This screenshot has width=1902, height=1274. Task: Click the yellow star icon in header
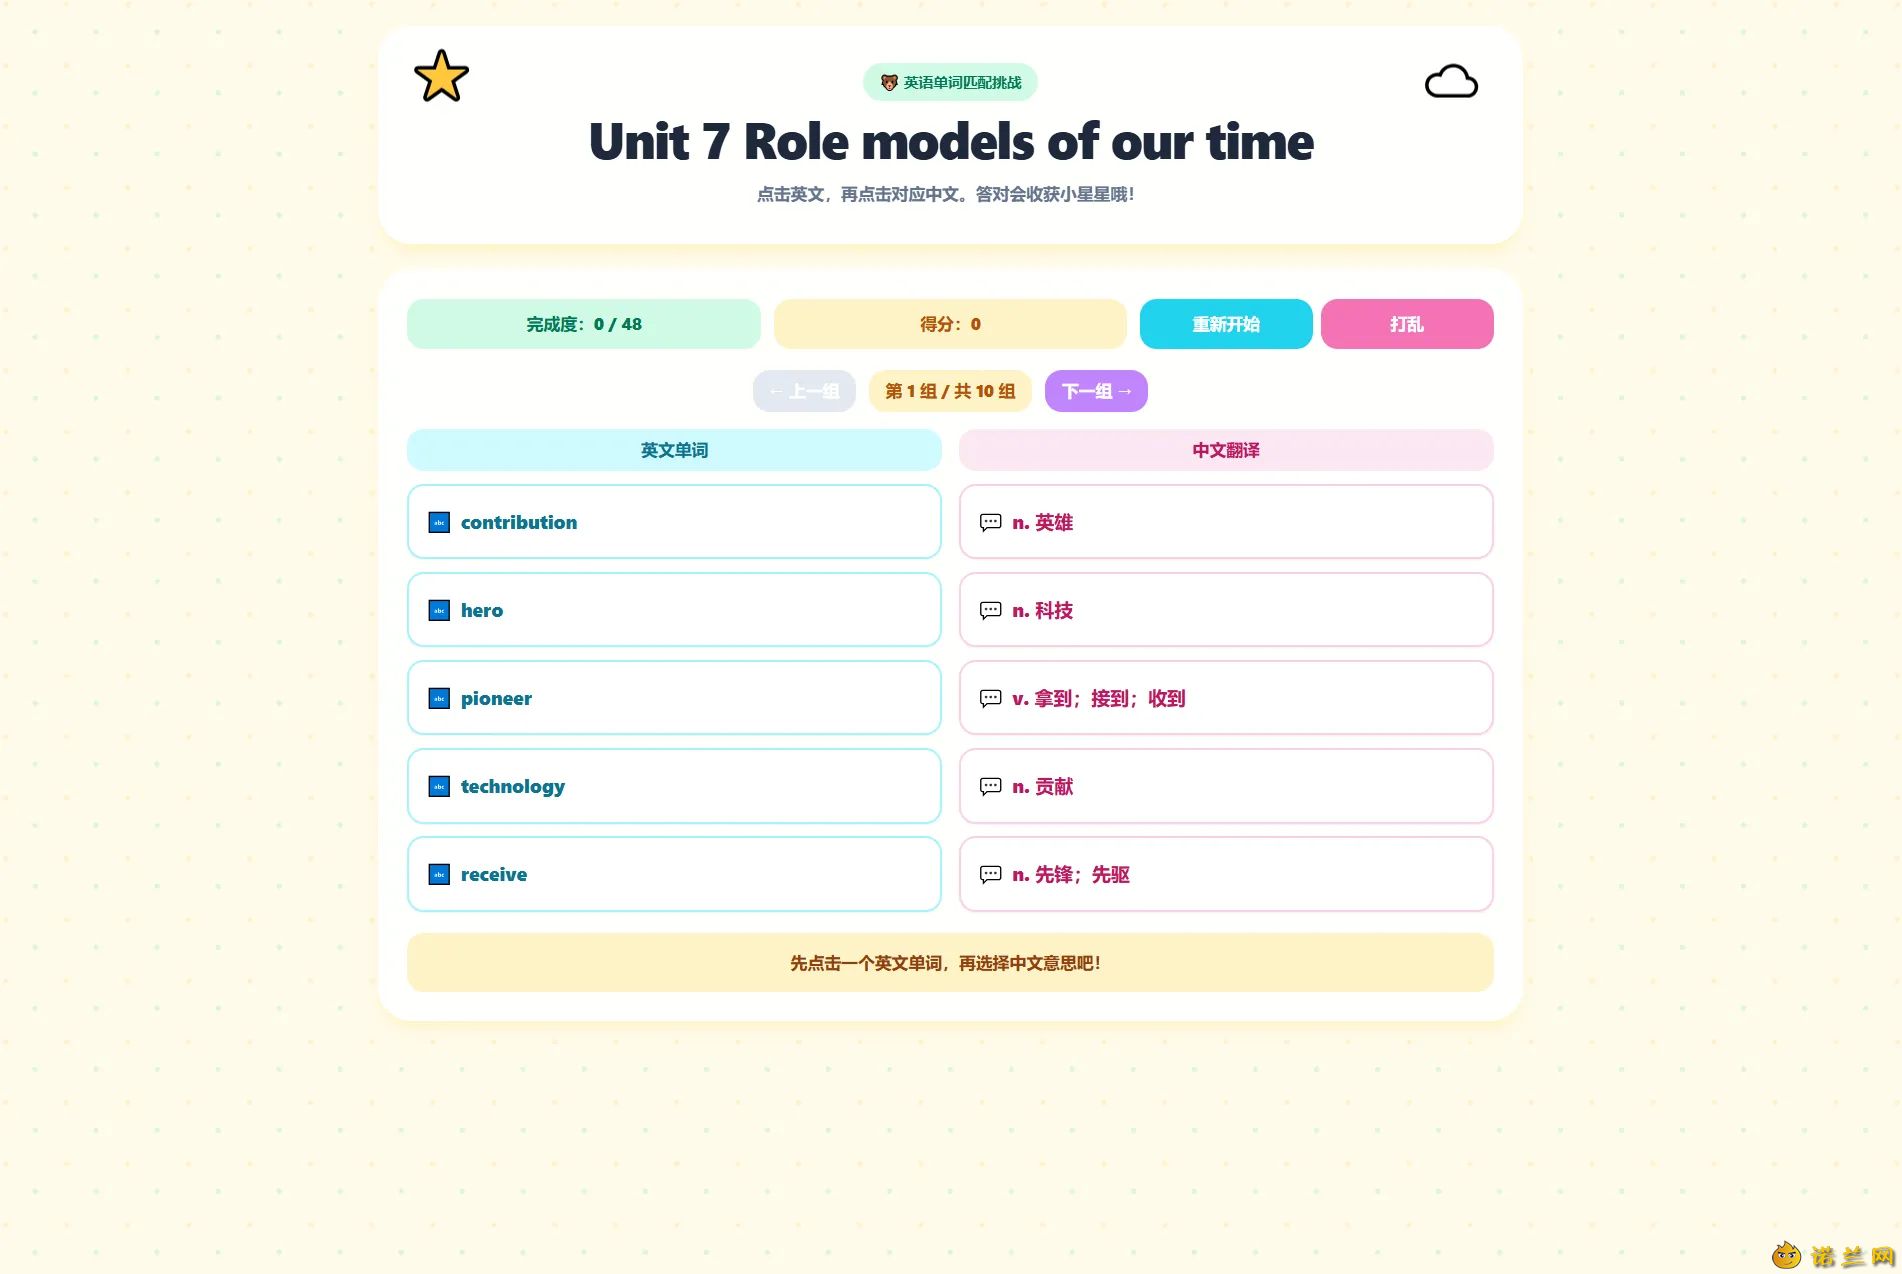tap(441, 77)
